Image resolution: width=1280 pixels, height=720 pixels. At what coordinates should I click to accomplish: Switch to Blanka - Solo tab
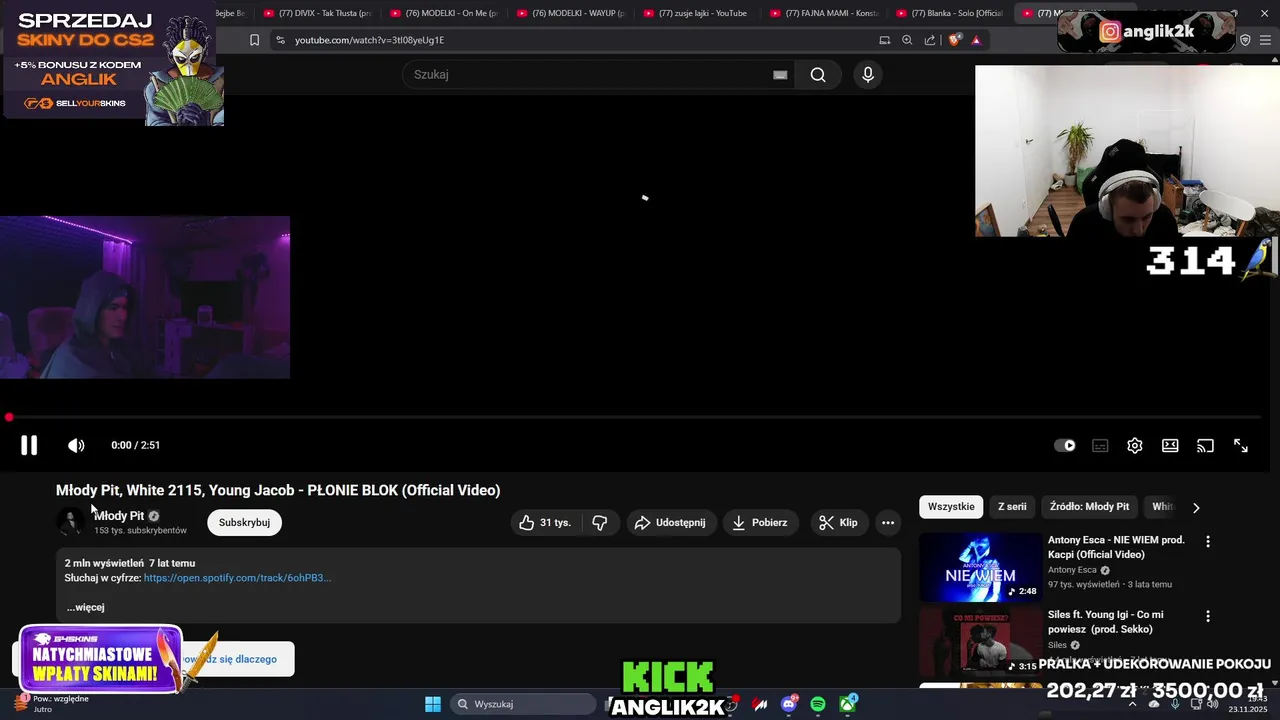point(951,13)
